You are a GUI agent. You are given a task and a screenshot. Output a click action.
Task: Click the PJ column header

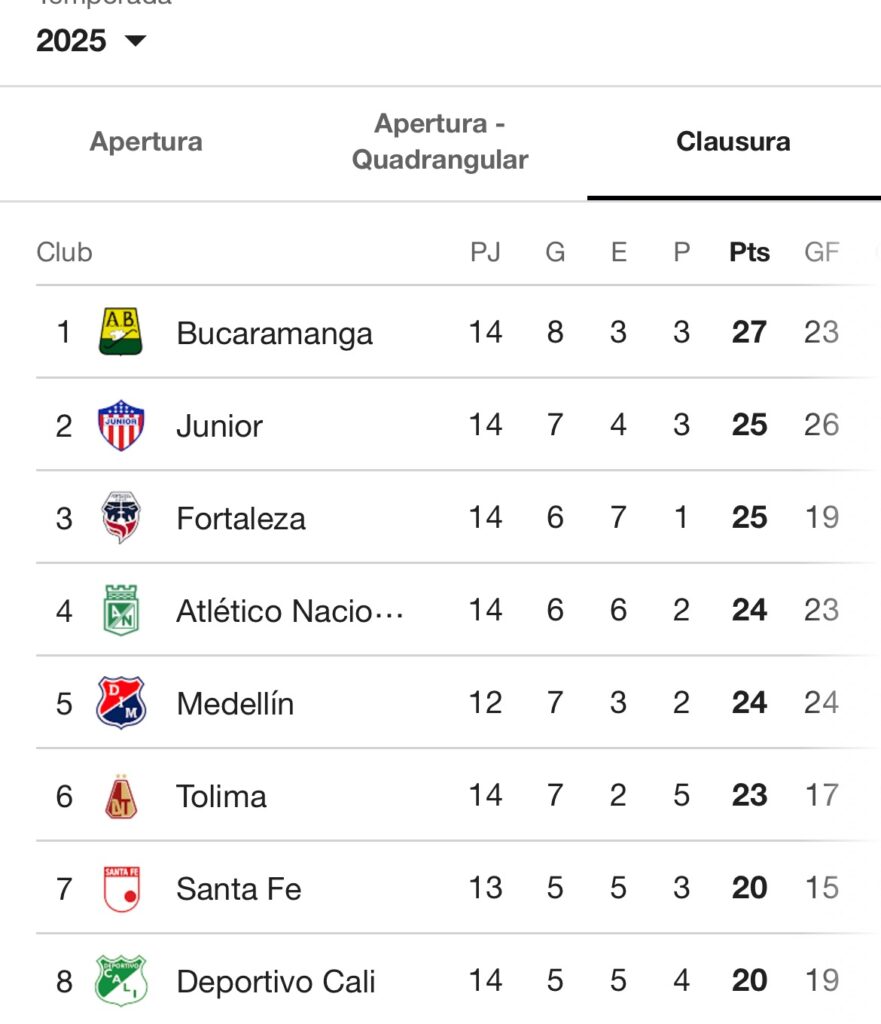[x=485, y=252]
